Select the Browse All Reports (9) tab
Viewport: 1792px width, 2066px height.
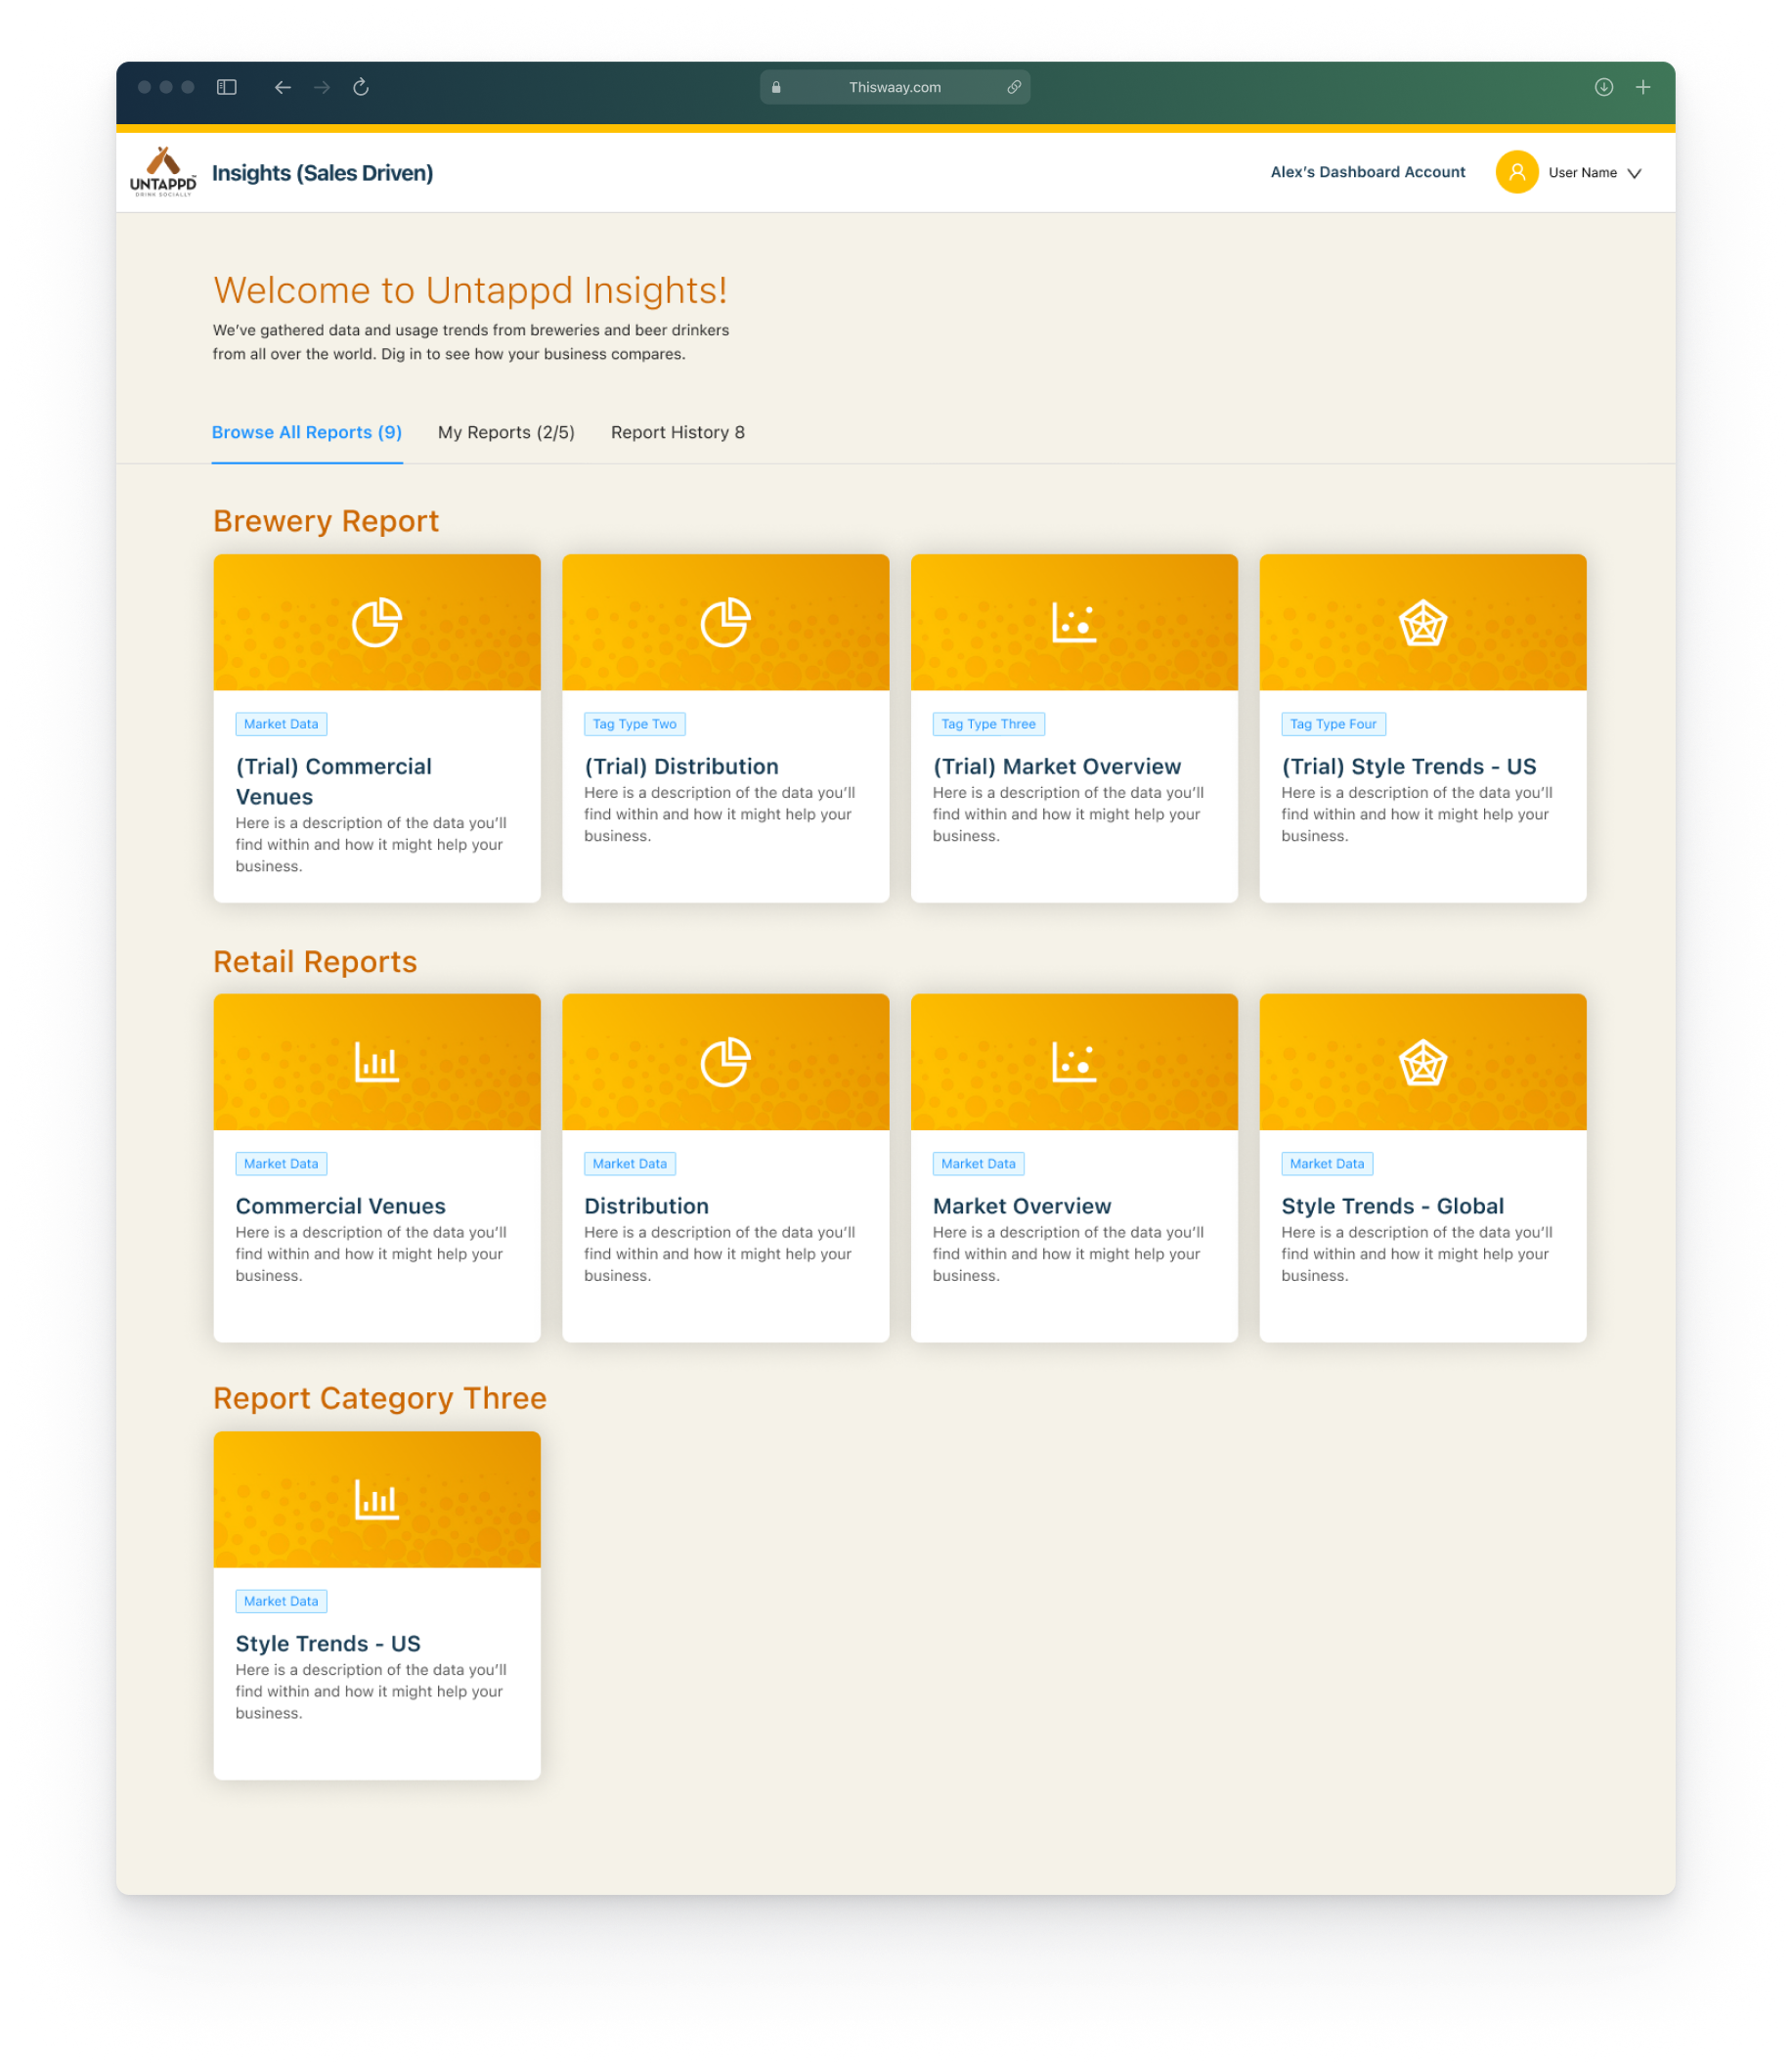click(x=306, y=432)
